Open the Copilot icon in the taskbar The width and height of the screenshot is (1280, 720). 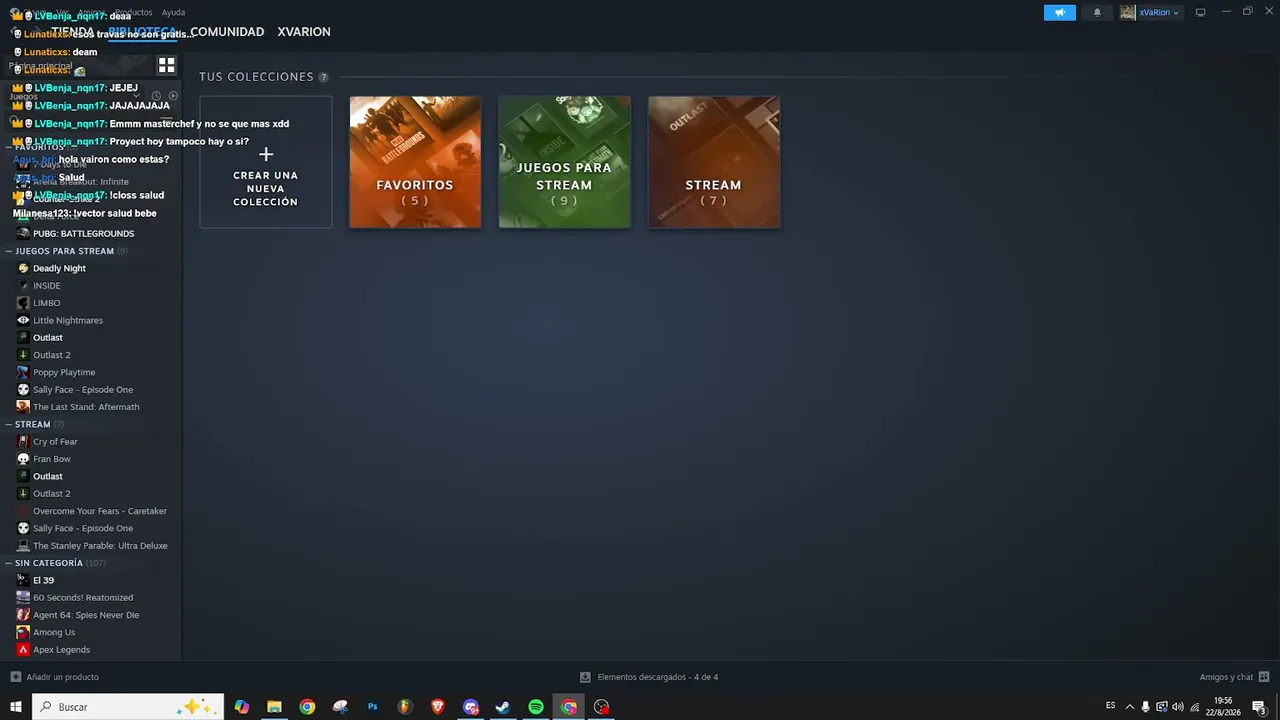point(241,707)
